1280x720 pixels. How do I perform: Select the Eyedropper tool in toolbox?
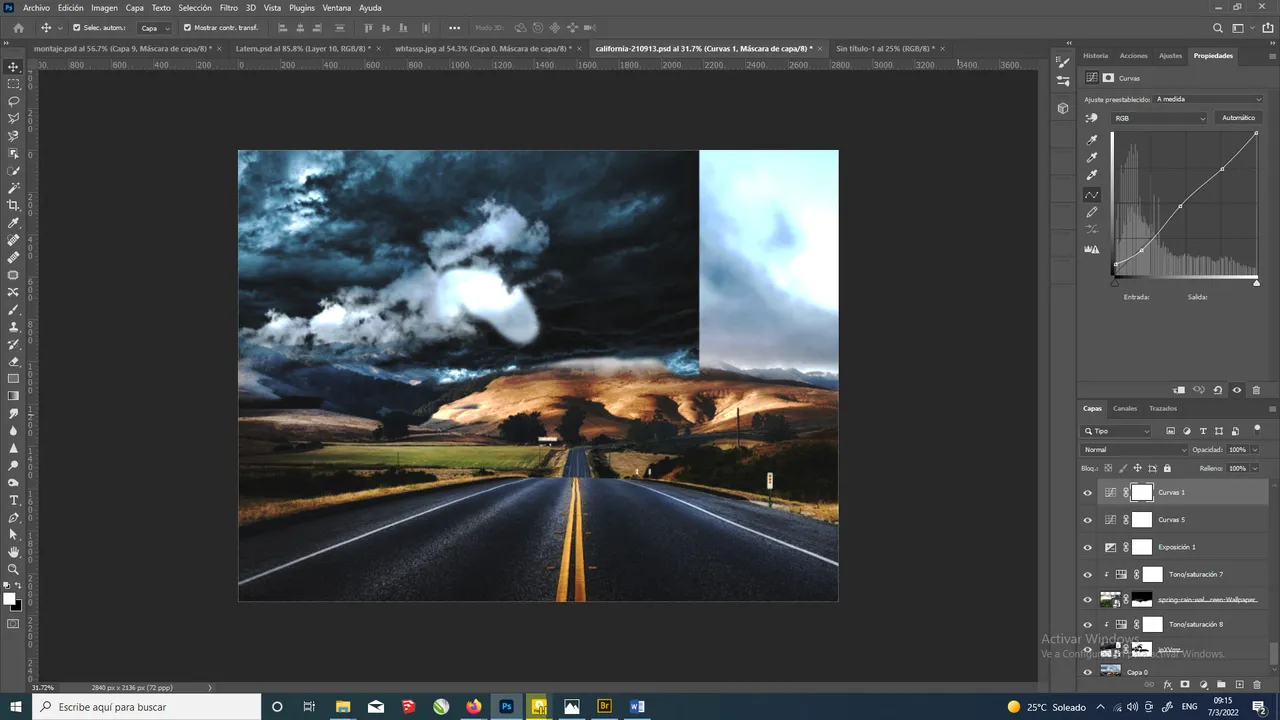coord(14,223)
